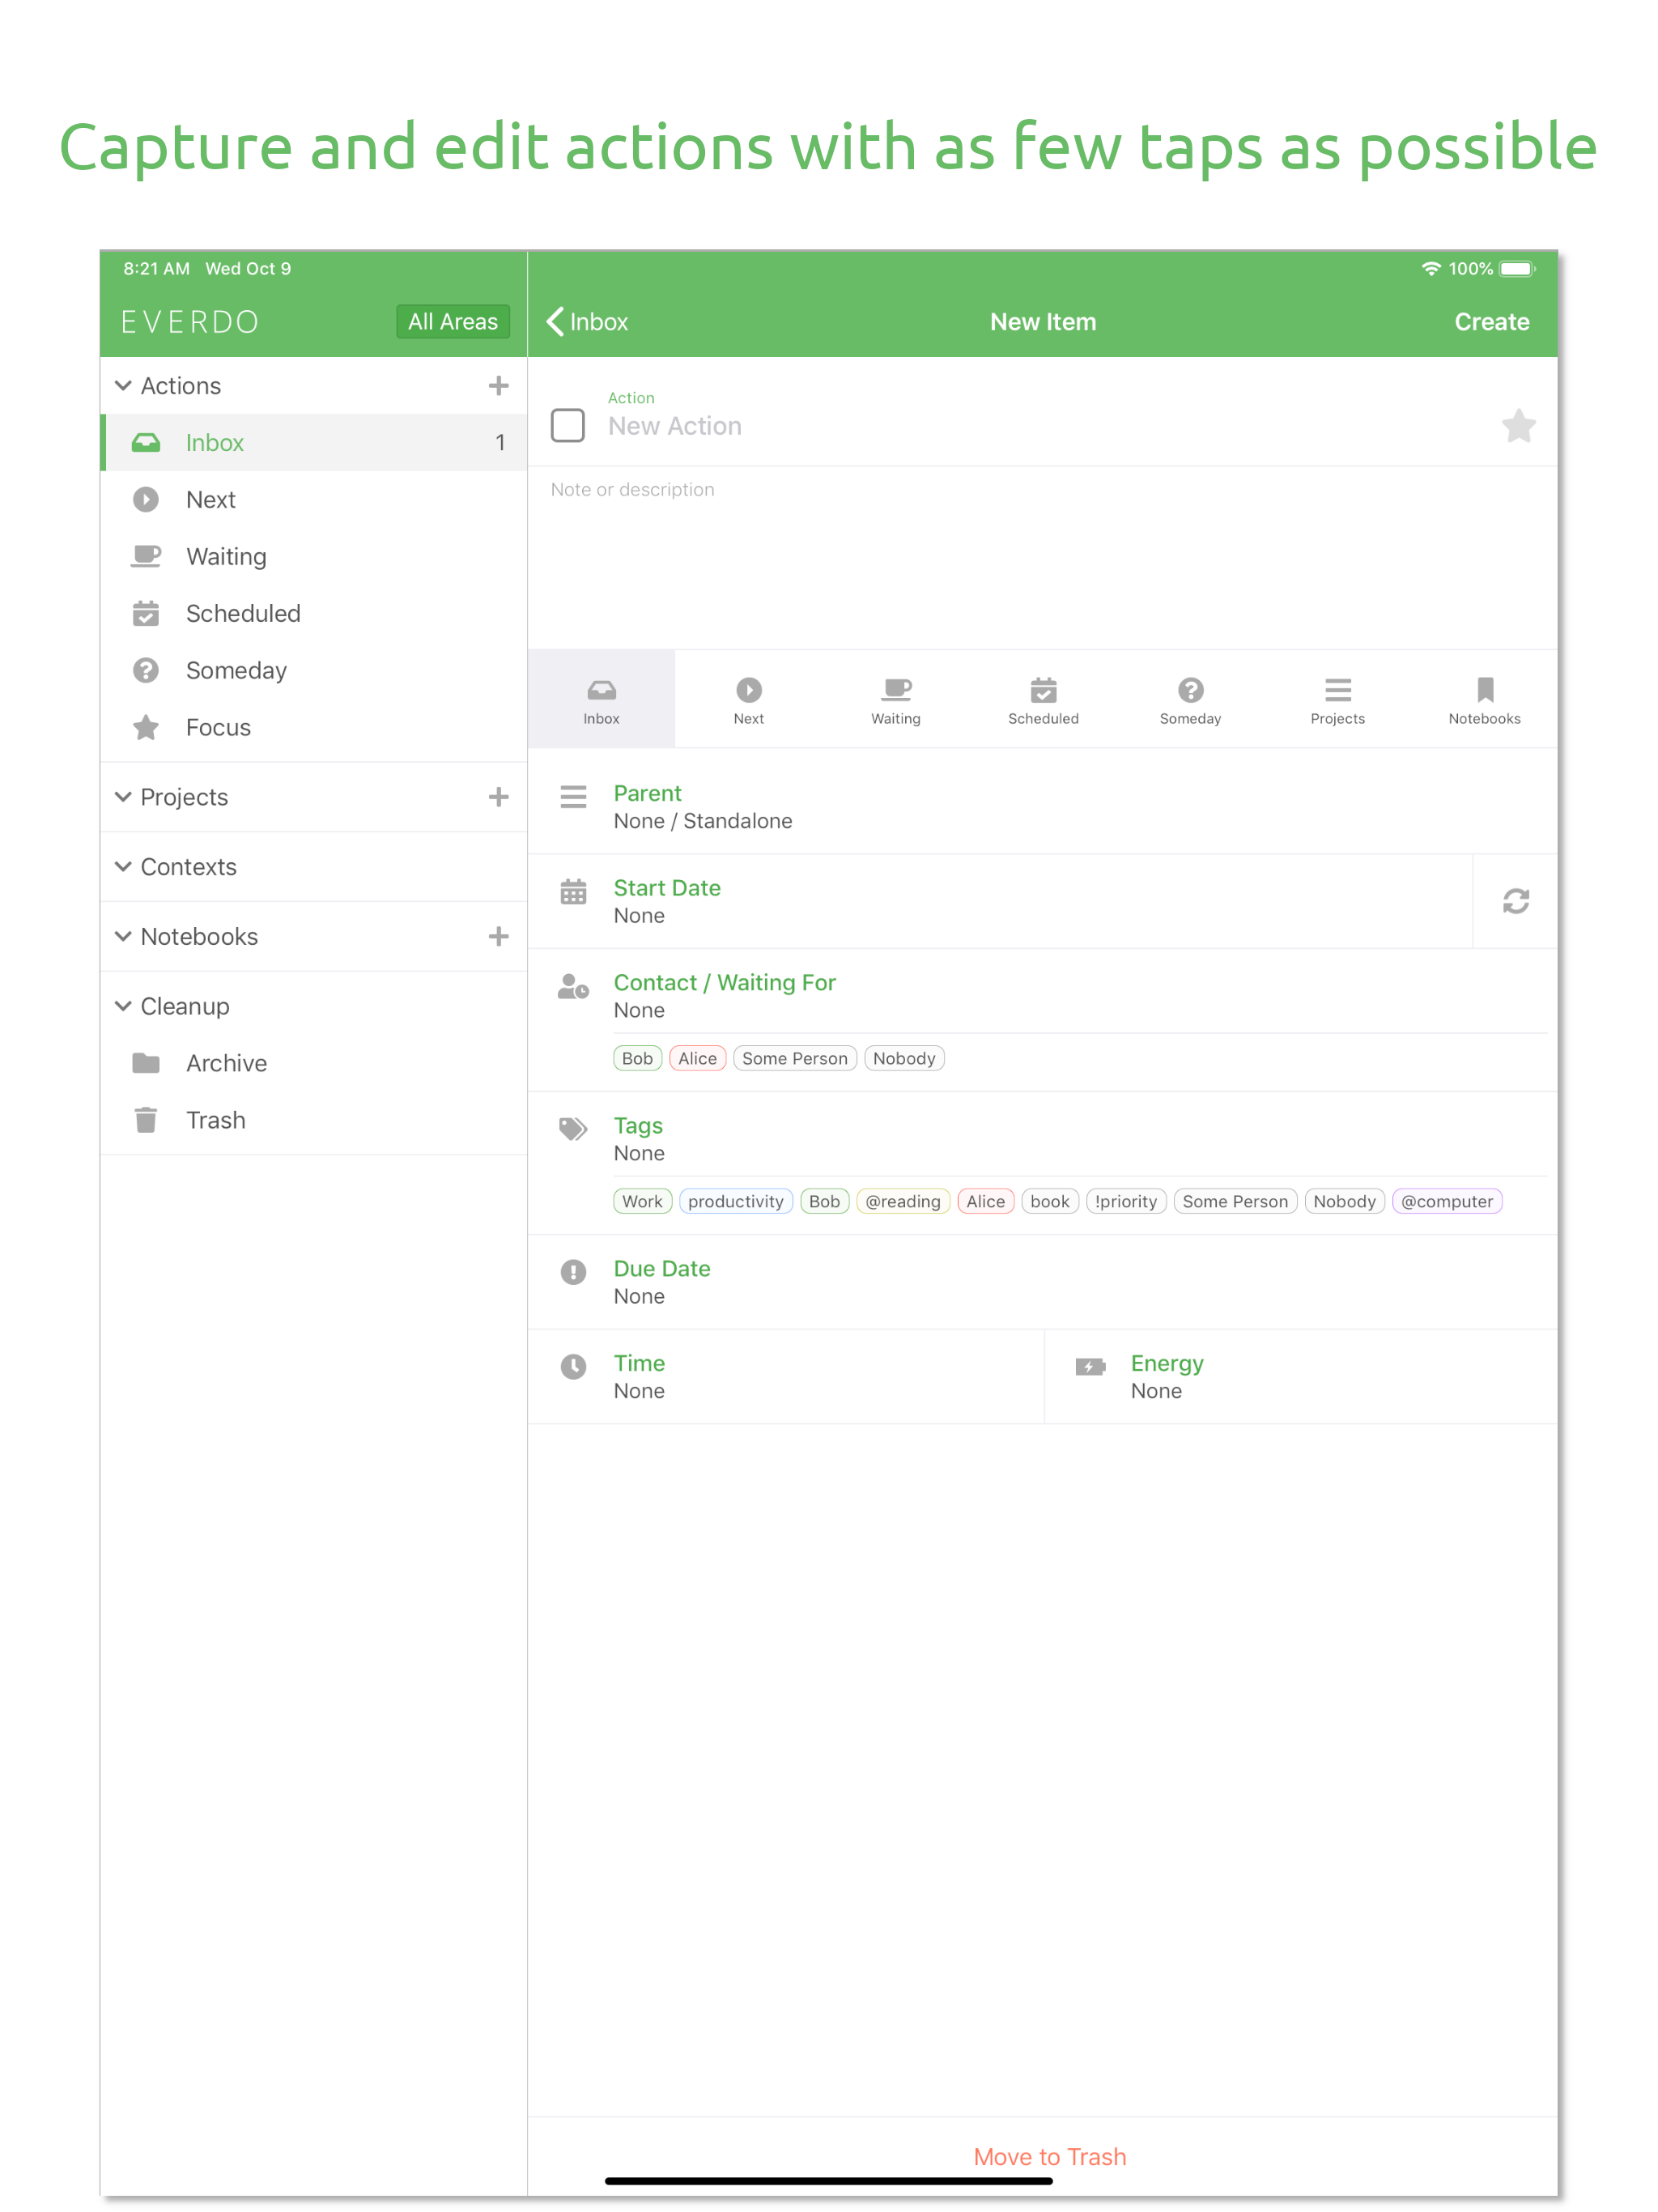Star the new action for focus

click(1518, 426)
